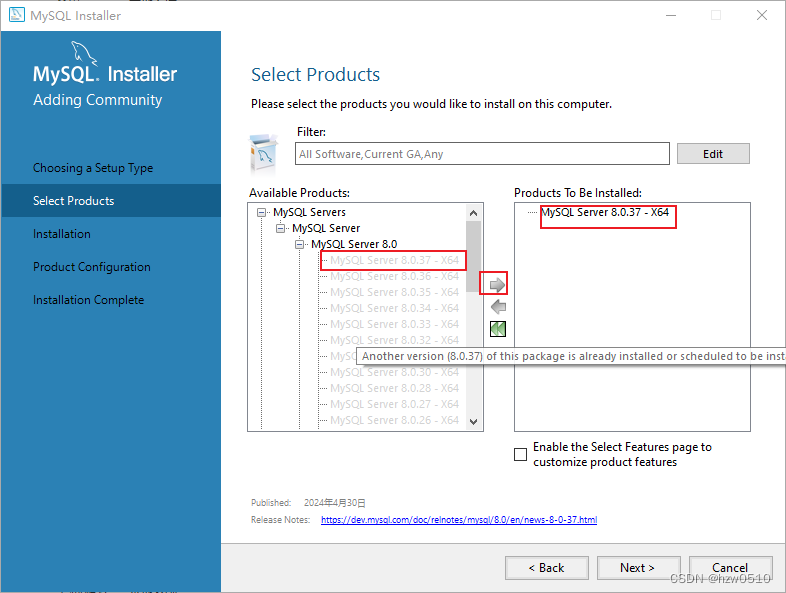Minimize the MySQL Installer window
Image resolution: width=786 pixels, height=593 pixels.
671,15
